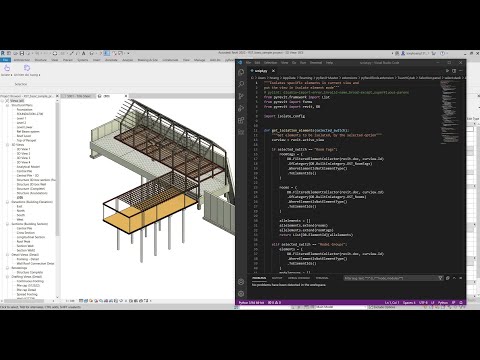
Task: Click the Revit application R logo
Action: click(3, 53)
